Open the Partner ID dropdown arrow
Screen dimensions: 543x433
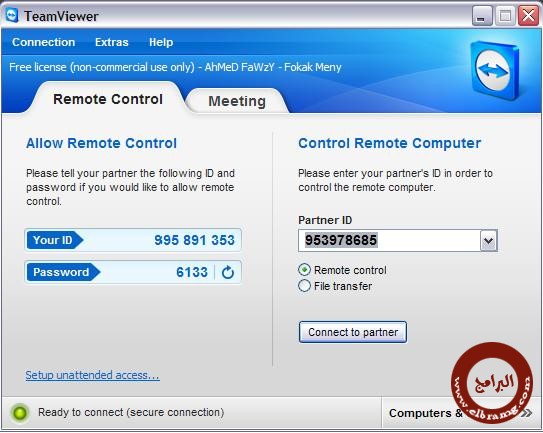(489, 240)
